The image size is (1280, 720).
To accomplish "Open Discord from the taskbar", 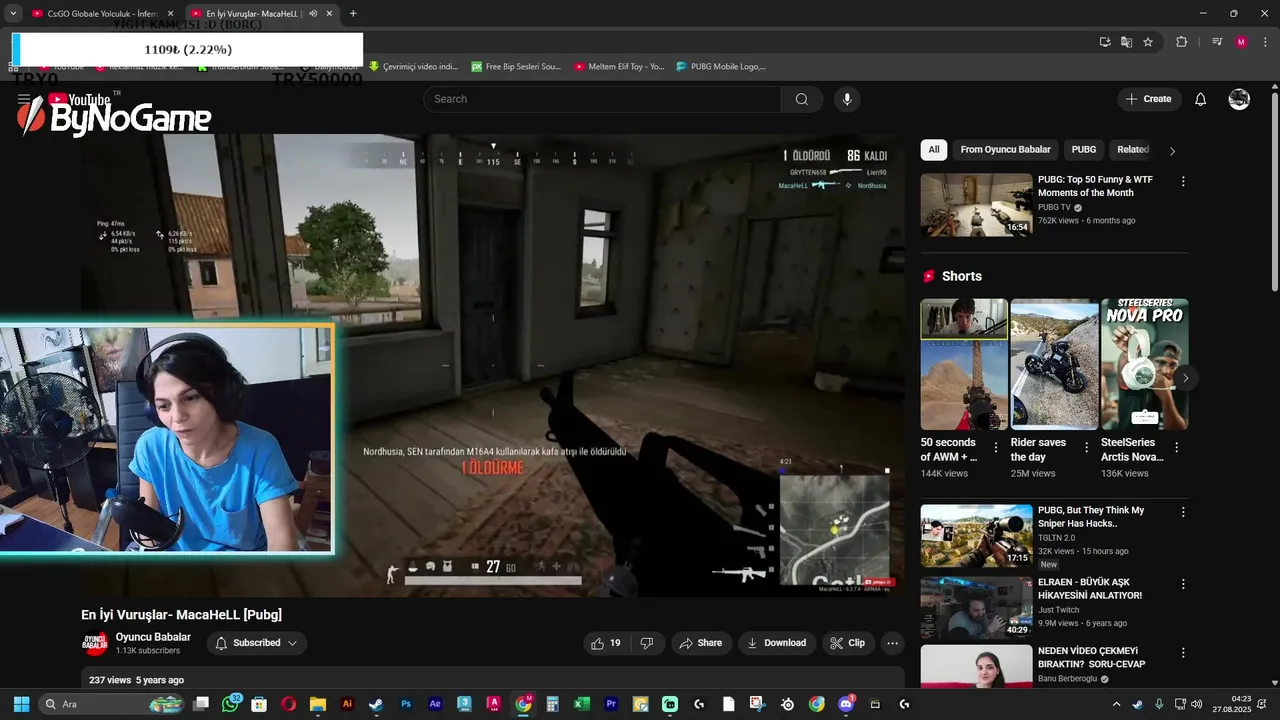I will pyautogui.click(x=846, y=704).
